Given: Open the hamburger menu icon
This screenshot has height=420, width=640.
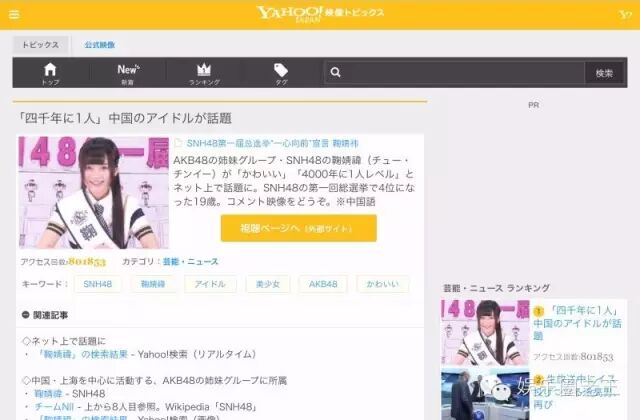Looking at the screenshot, I should click(14, 15).
